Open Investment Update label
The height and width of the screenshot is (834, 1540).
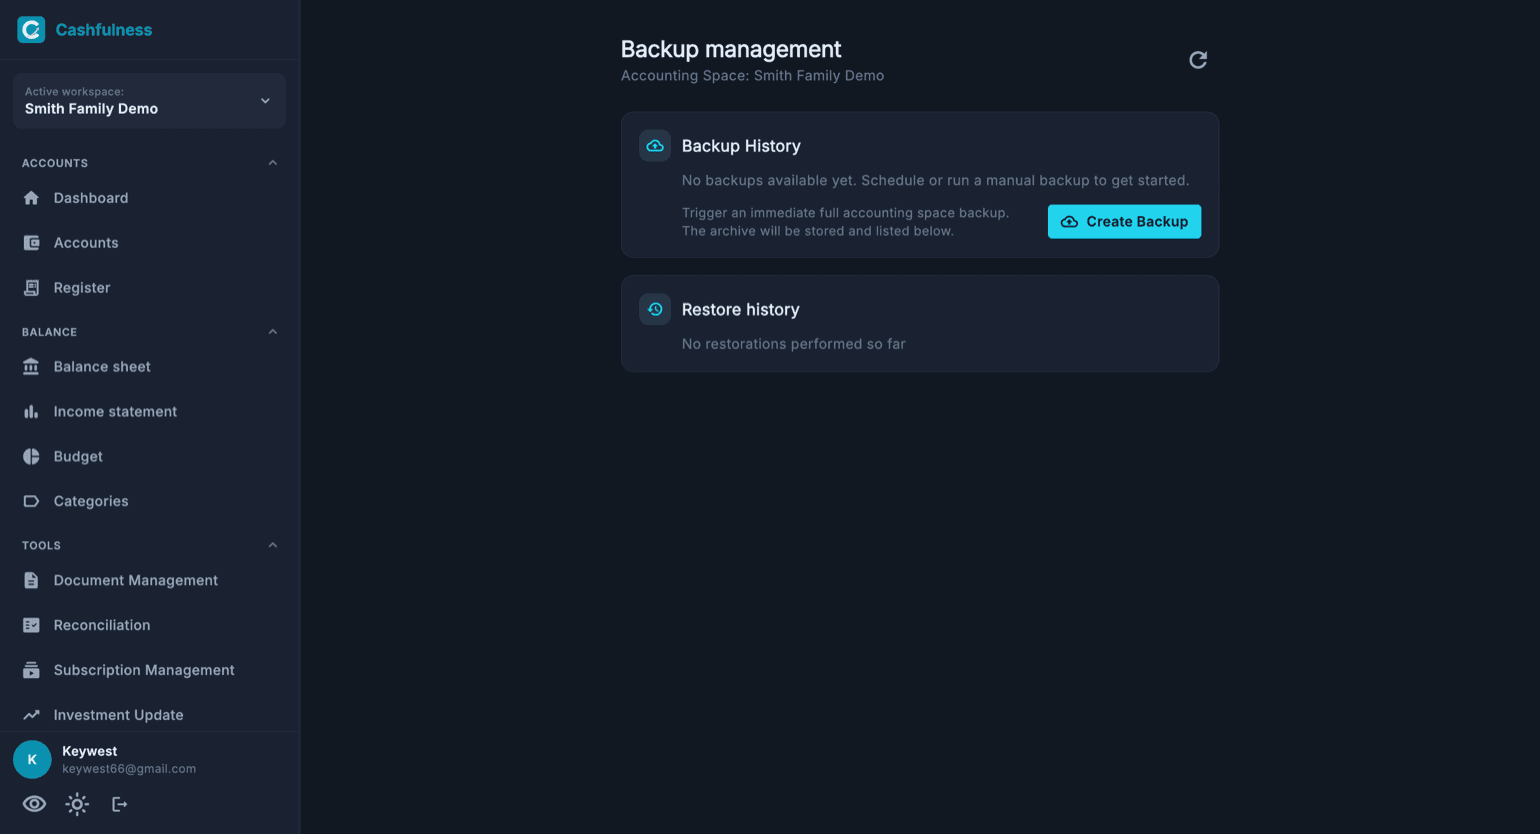coord(119,715)
